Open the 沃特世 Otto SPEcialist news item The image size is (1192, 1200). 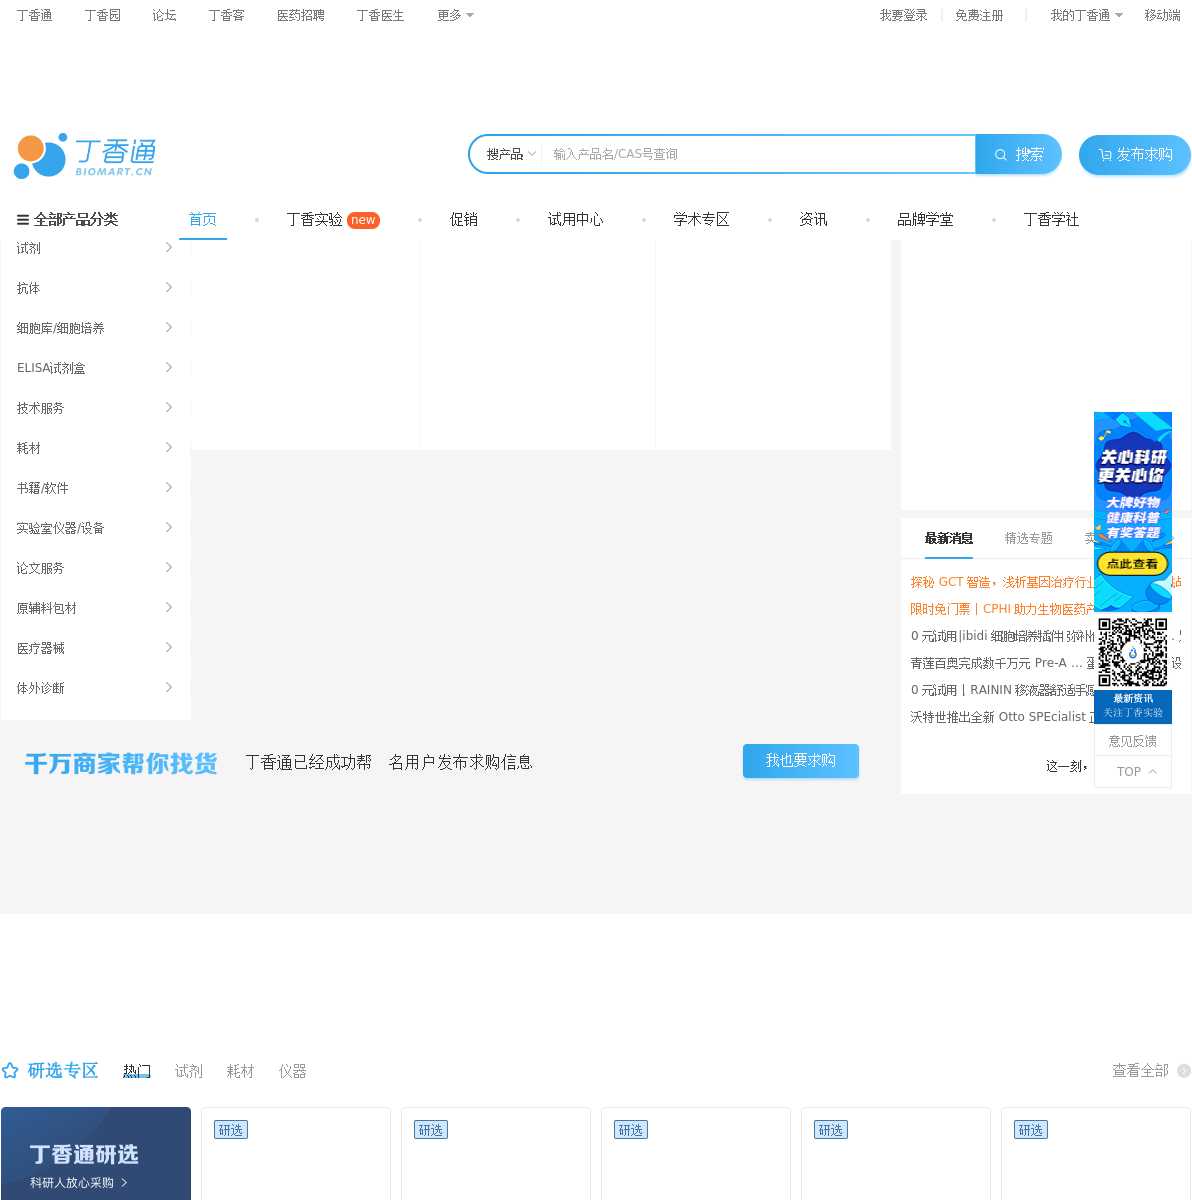(1002, 717)
